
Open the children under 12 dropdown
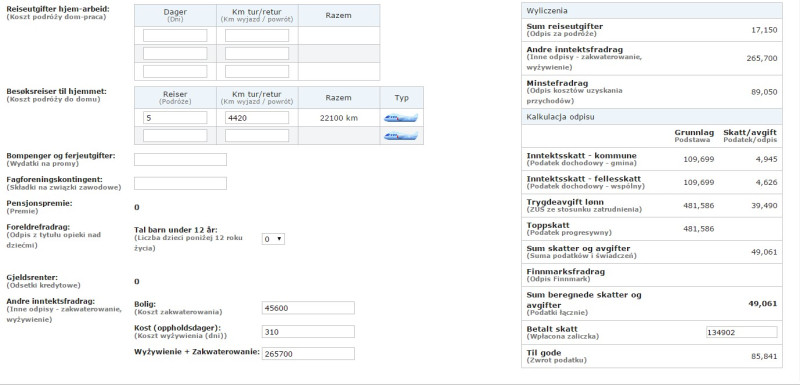pyautogui.click(x=273, y=239)
